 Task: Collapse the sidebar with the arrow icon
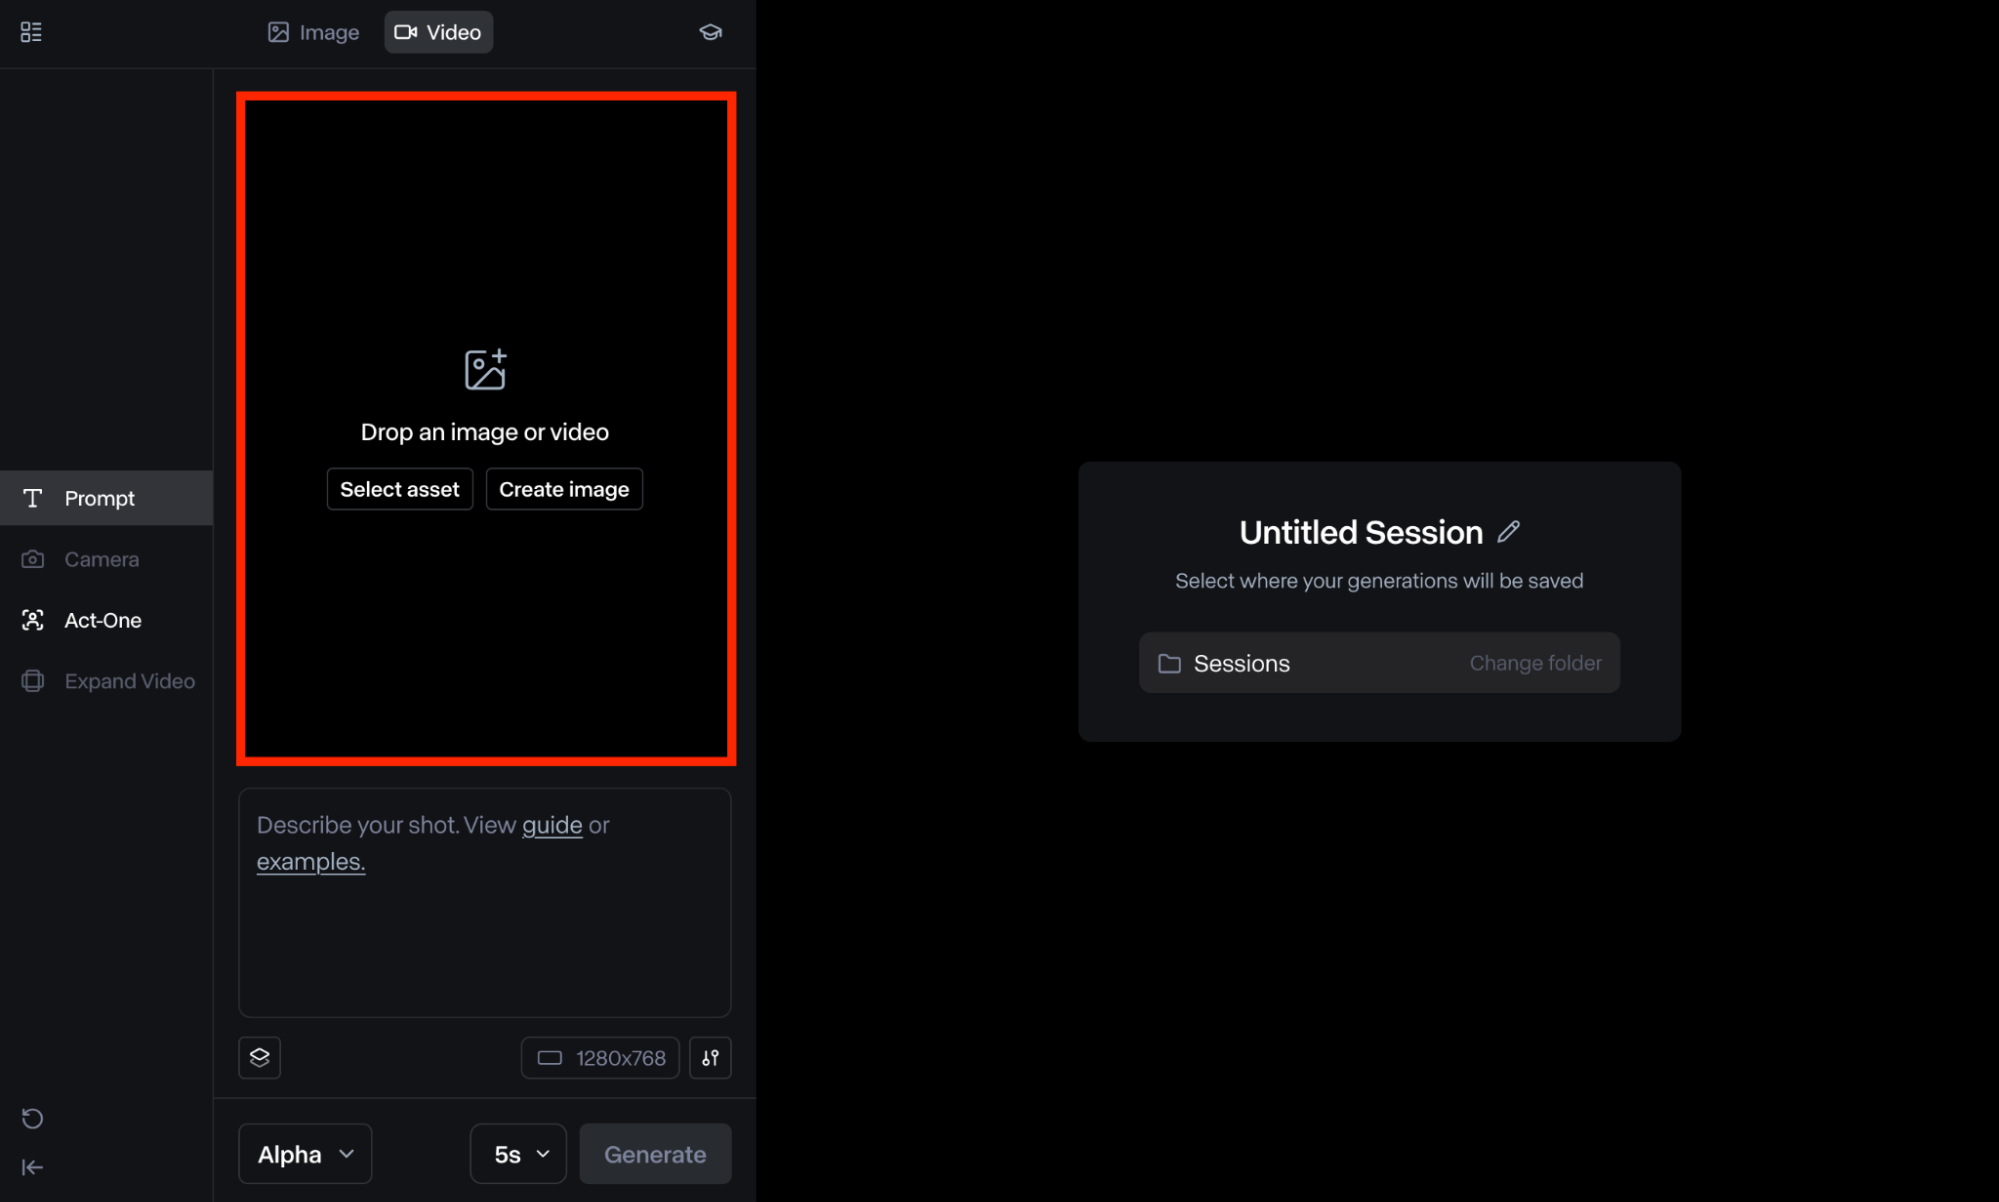32,1167
